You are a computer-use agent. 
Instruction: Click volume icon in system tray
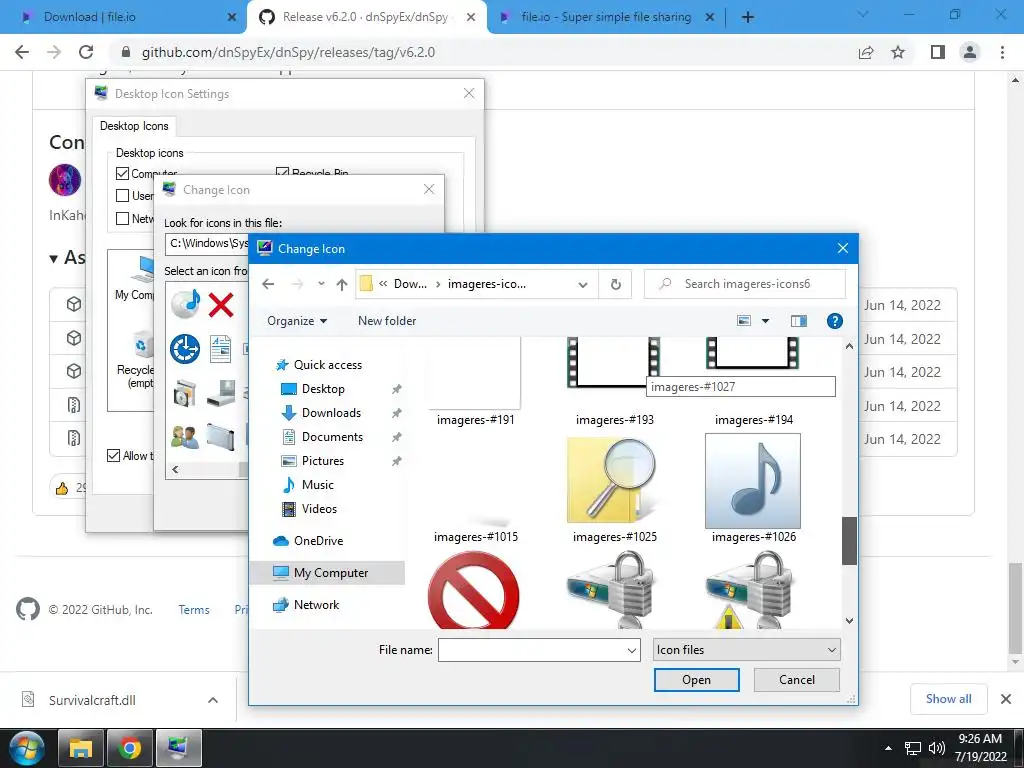(x=936, y=748)
